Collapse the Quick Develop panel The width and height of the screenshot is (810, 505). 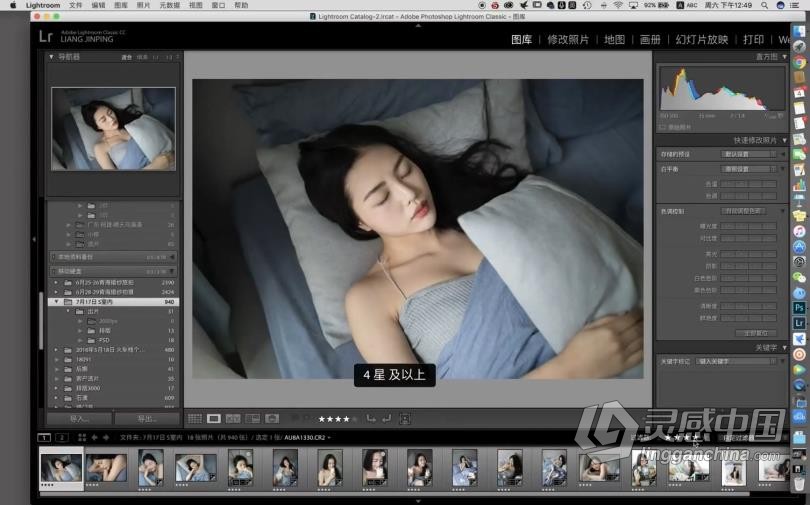785,140
